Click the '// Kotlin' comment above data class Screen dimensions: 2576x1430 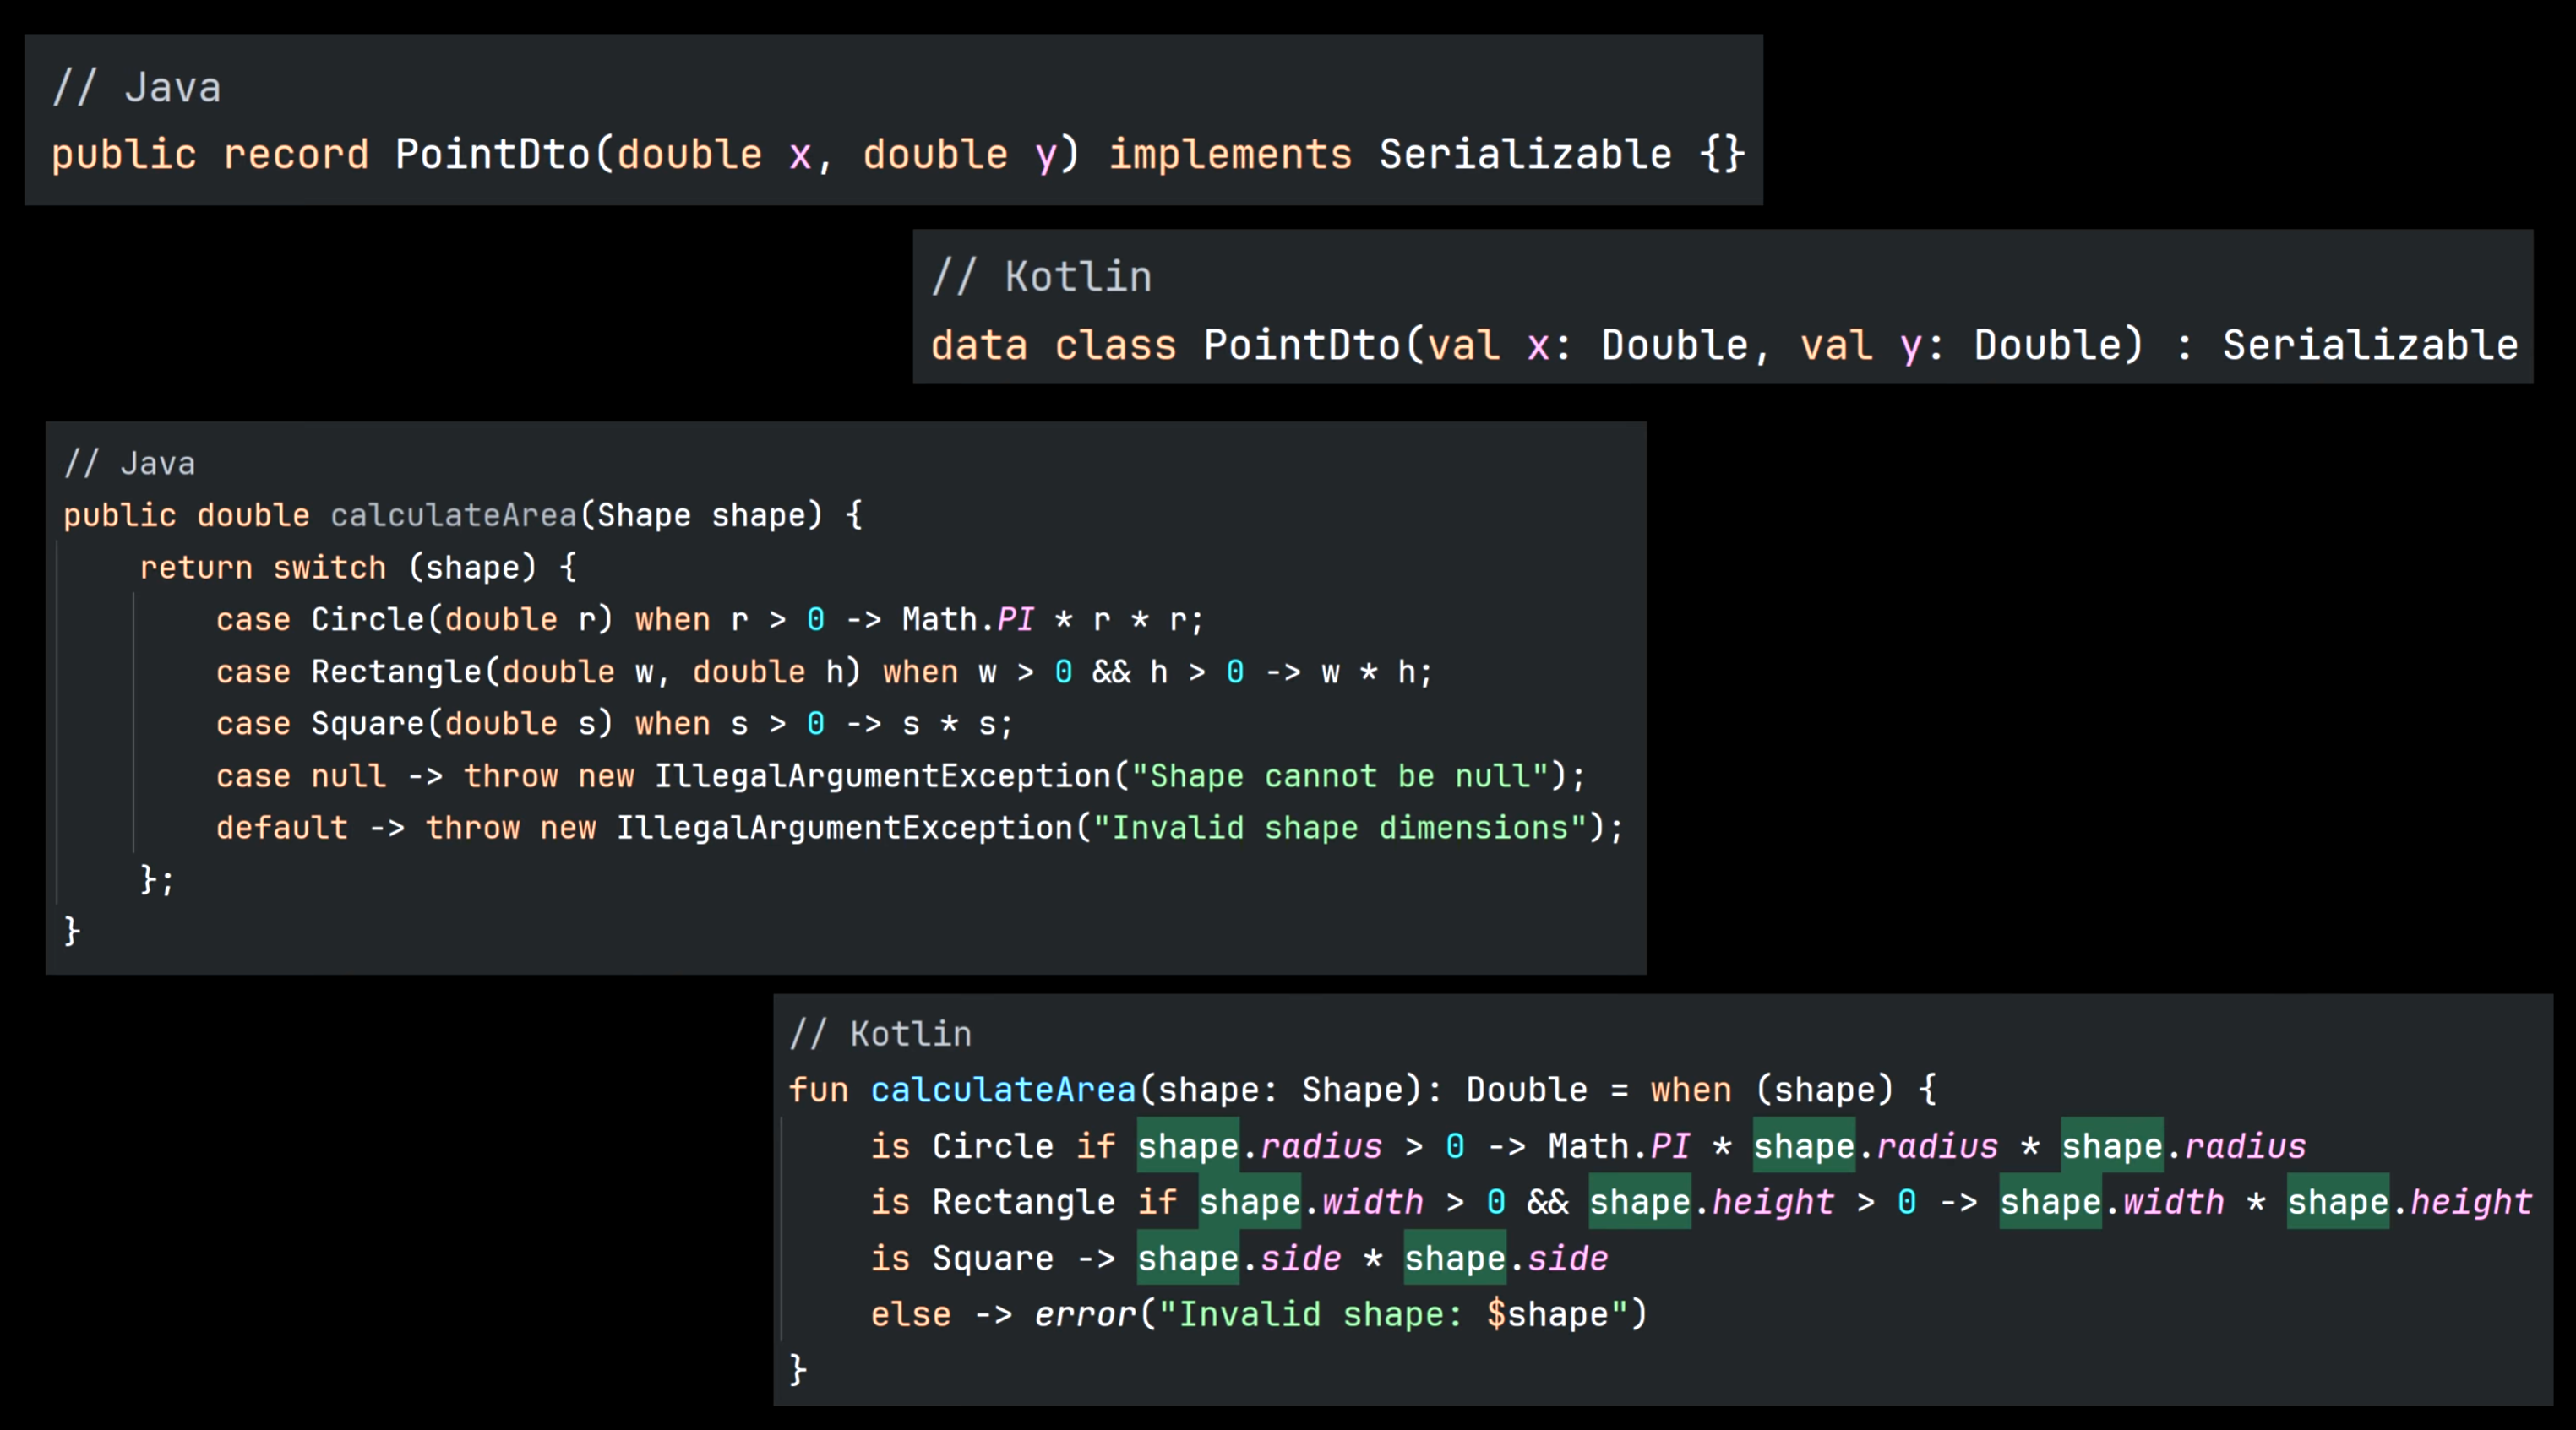point(1041,277)
